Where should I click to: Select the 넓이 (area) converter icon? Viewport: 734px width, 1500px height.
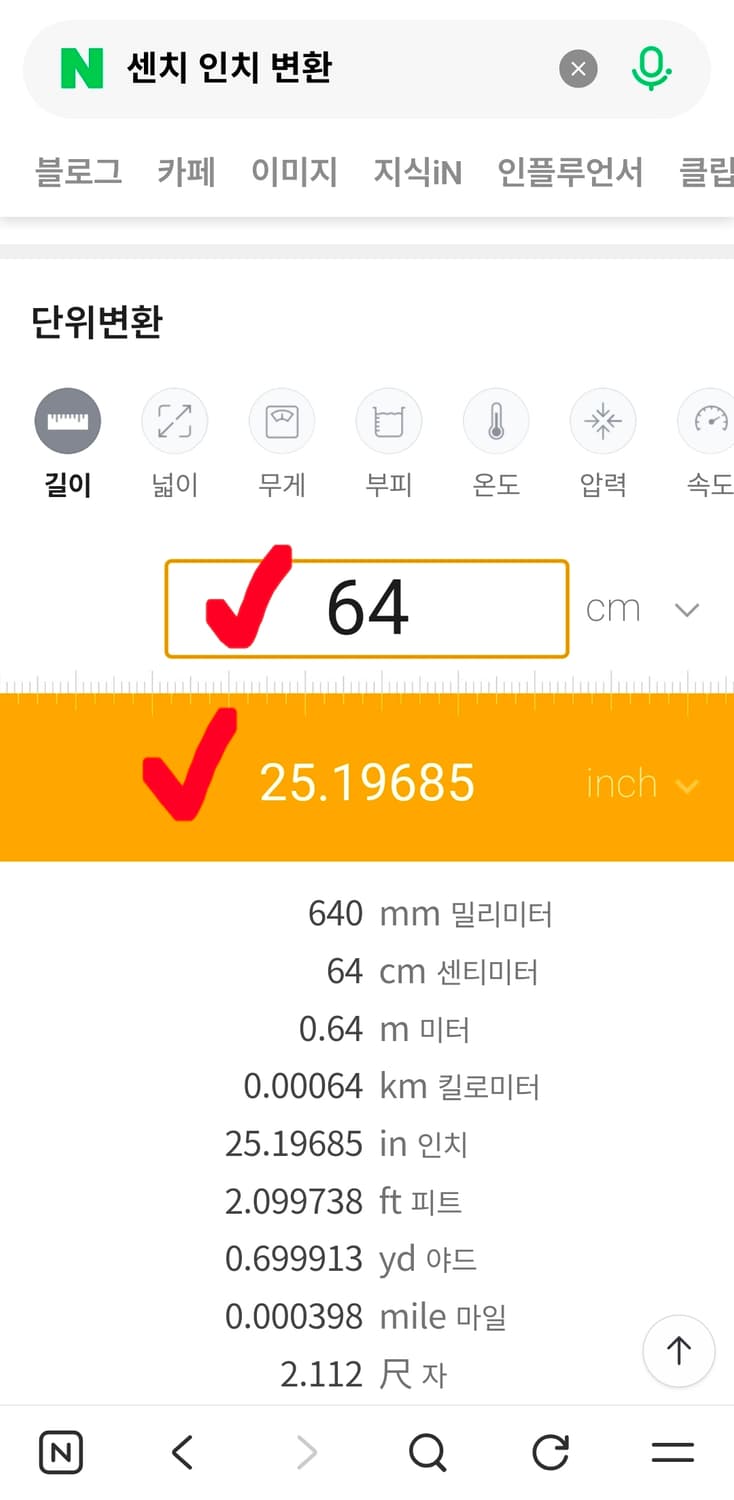tap(175, 420)
